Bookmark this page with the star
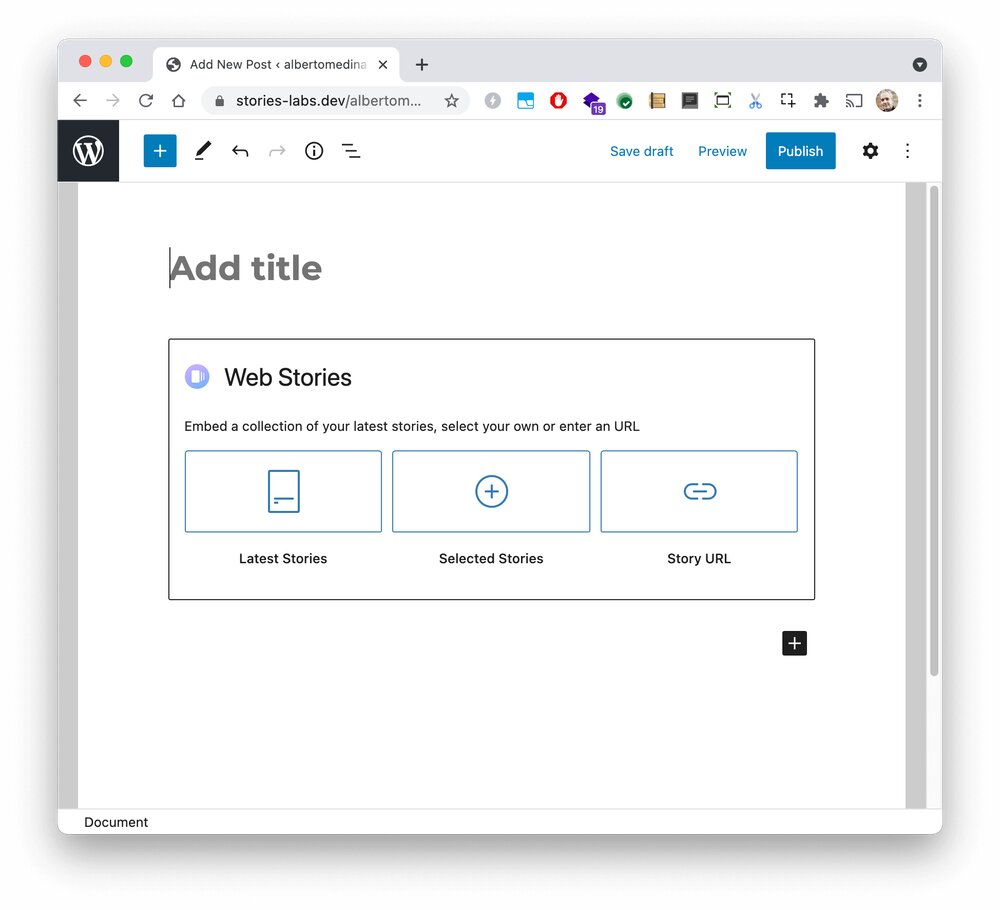 tap(452, 100)
